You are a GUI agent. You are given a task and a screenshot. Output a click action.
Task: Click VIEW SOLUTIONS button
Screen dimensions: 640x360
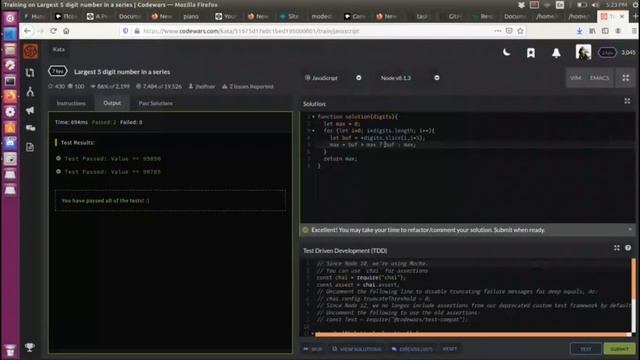[x=357, y=349]
